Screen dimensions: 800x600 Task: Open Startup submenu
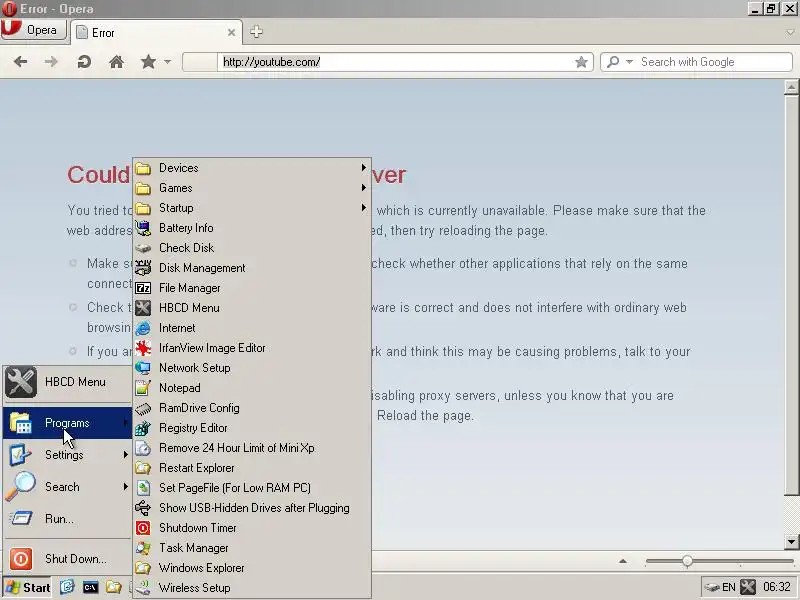coord(252,208)
